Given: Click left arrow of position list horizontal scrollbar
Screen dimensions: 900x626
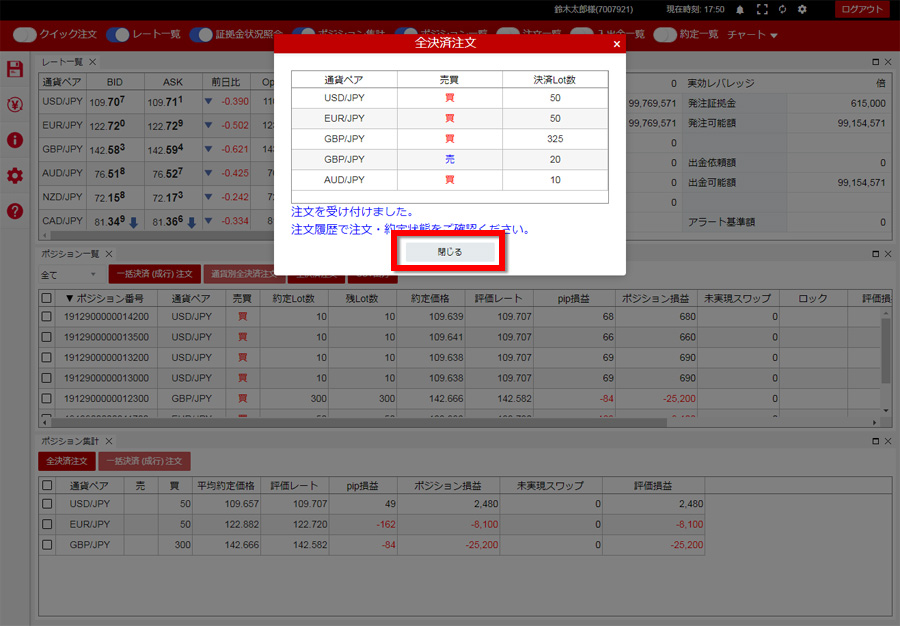Looking at the screenshot, I should click(44, 423).
